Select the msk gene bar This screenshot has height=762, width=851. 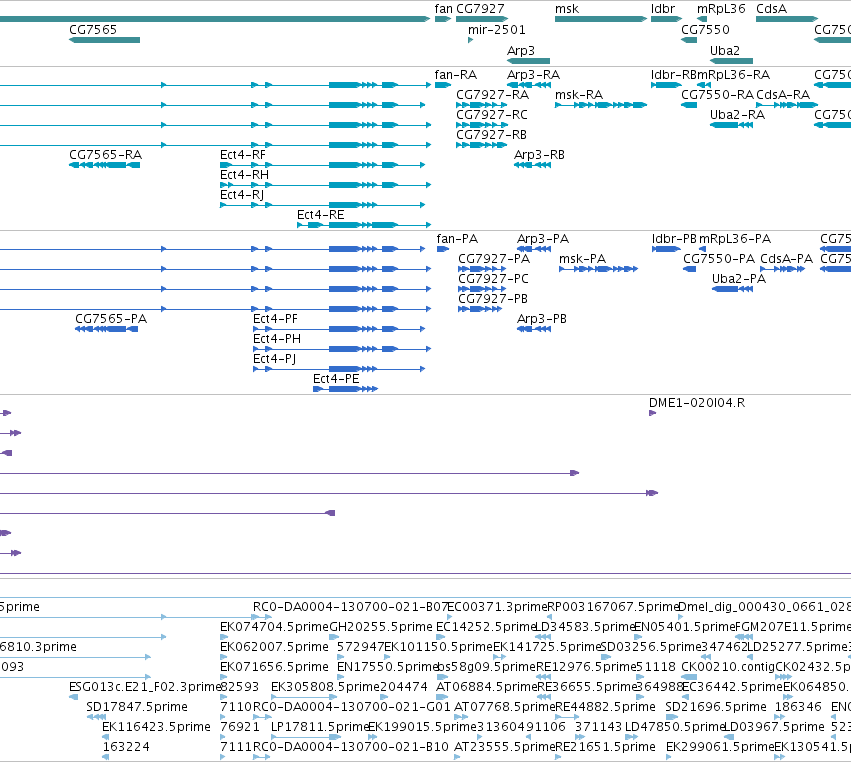click(601, 19)
